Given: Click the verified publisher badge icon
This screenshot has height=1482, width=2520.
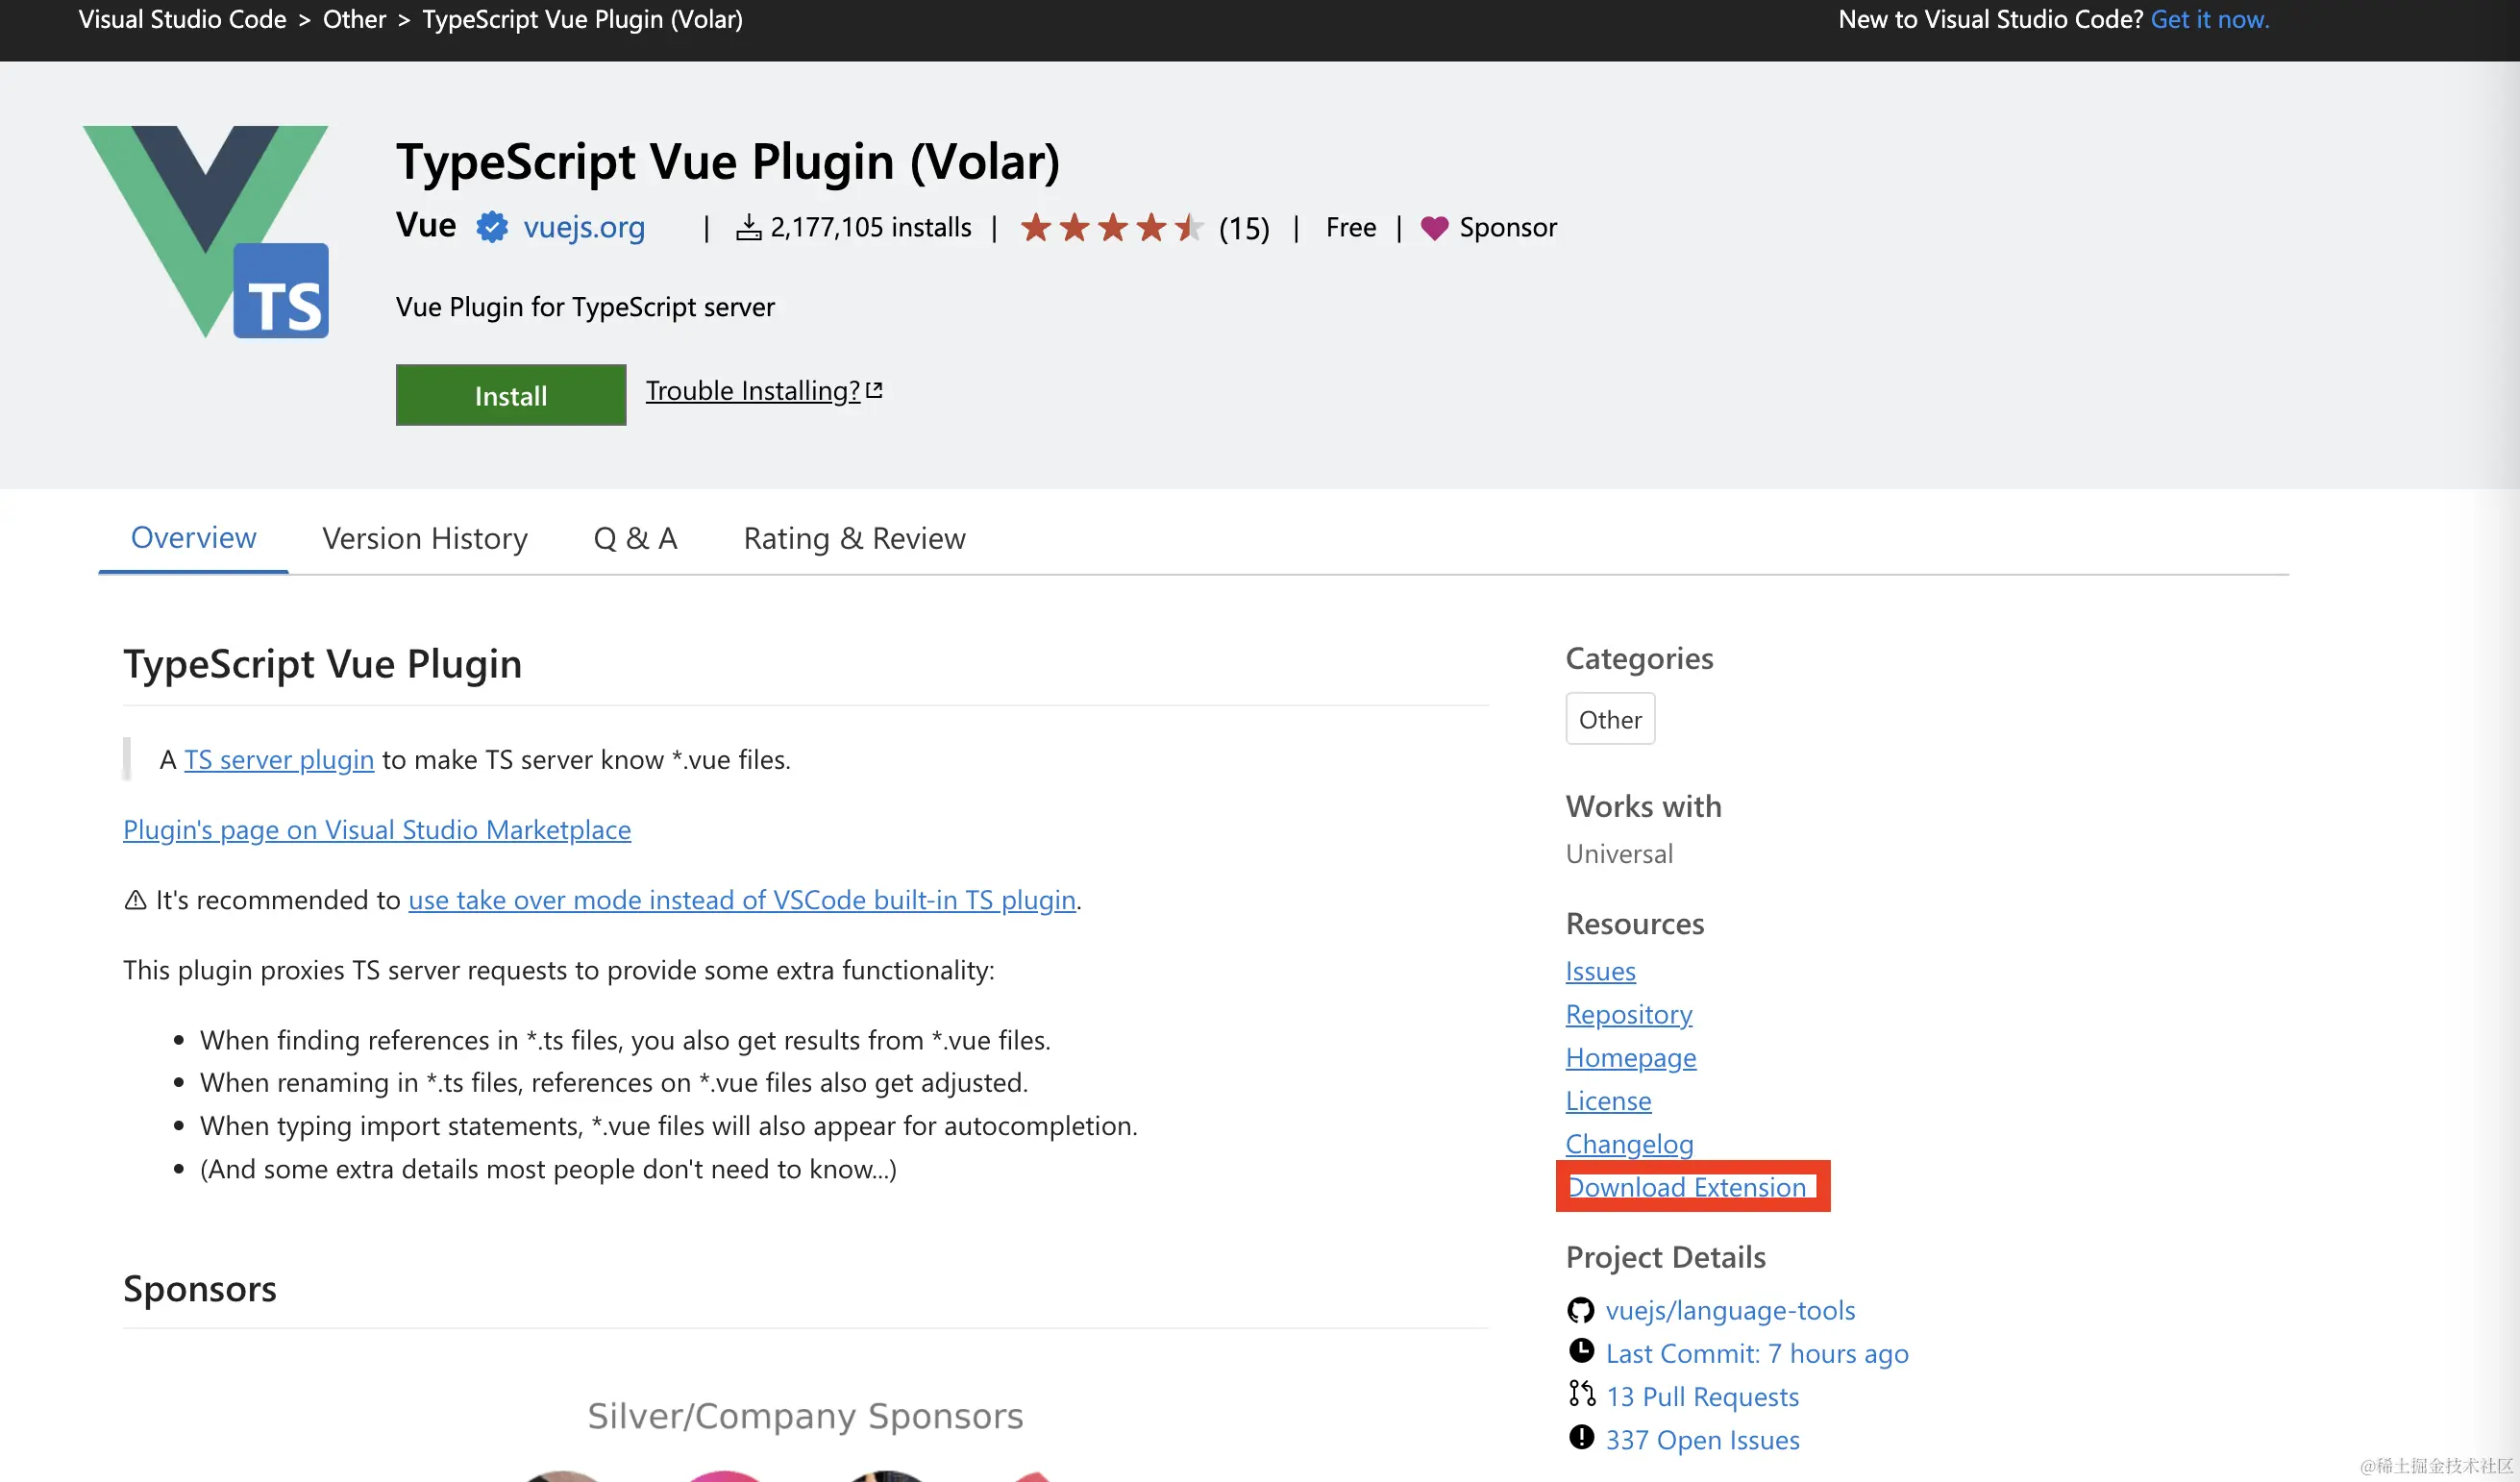Looking at the screenshot, I should [491, 227].
